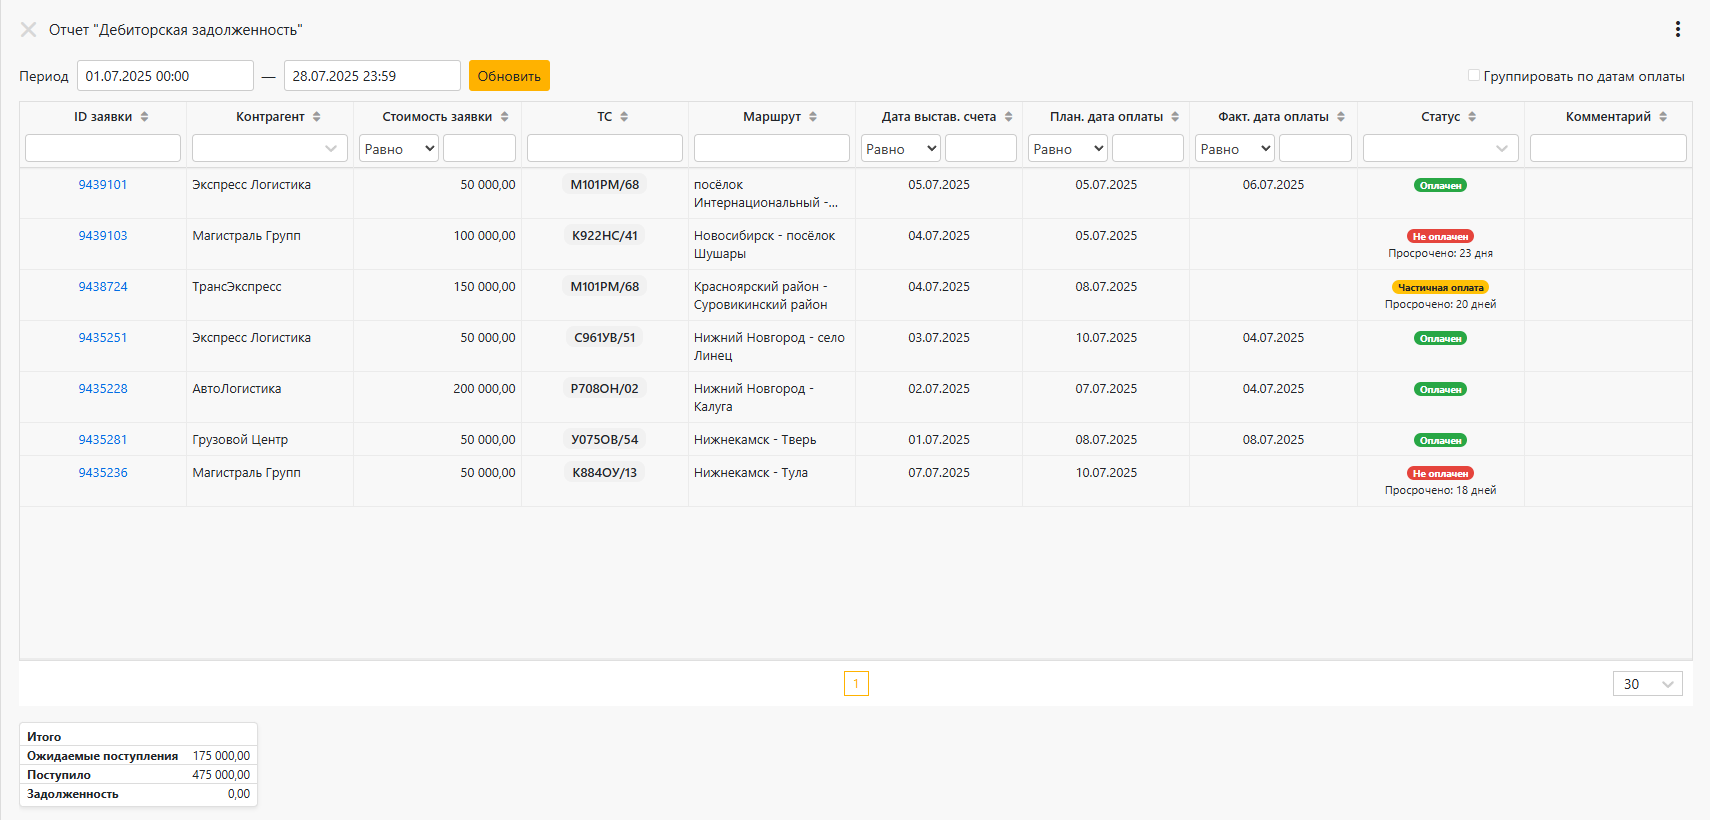1710x820 pixels.
Task: Sort by Дата выстав. счета column
Action: click(x=1008, y=117)
